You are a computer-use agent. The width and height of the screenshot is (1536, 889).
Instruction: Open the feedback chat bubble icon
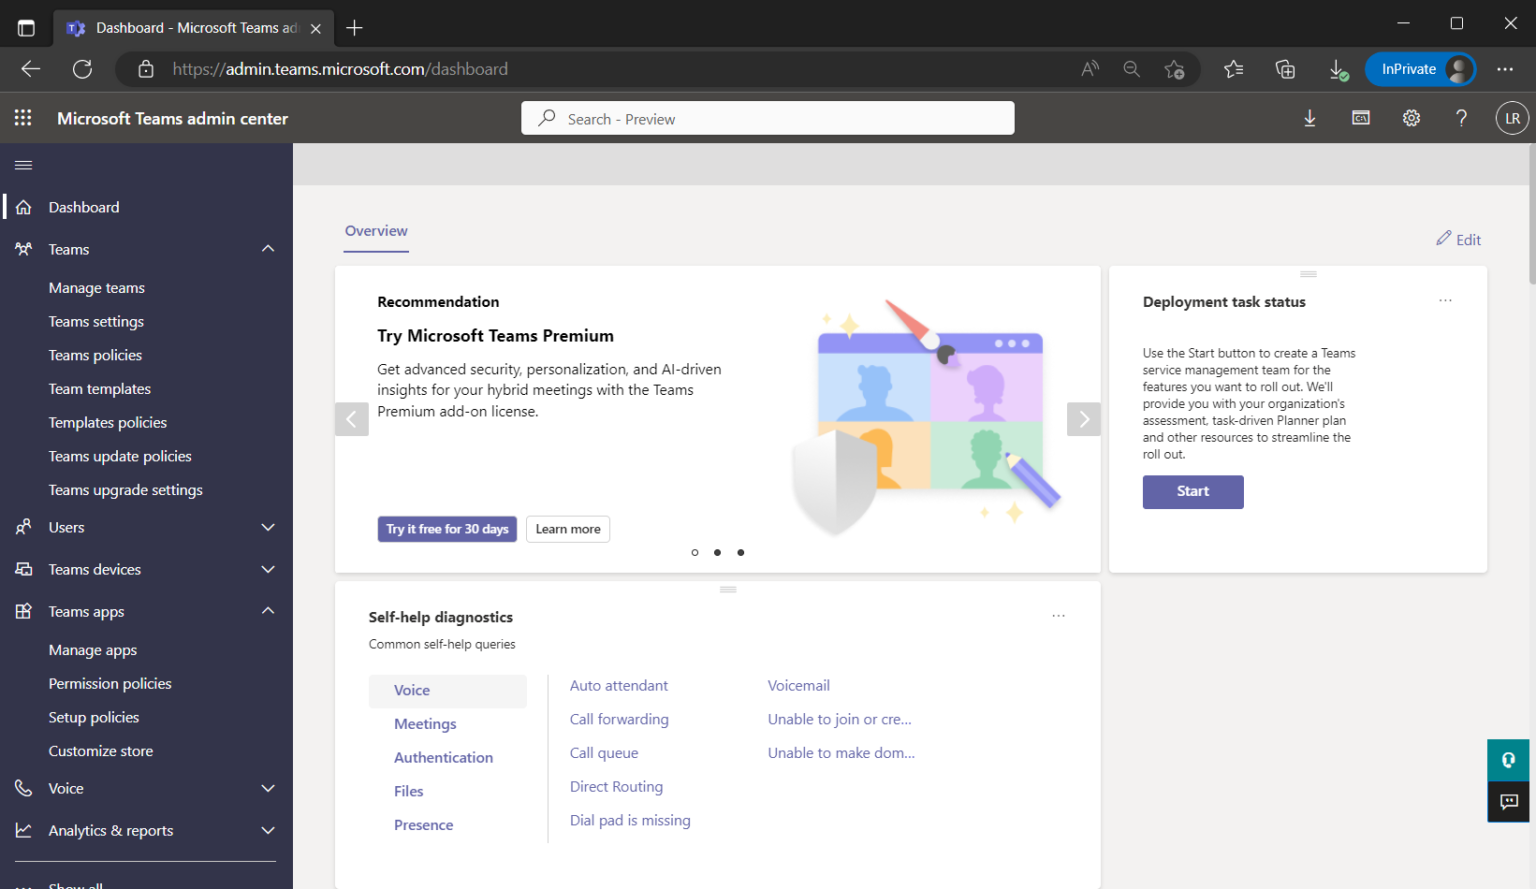pyautogui.click(x=1508, y=802)
